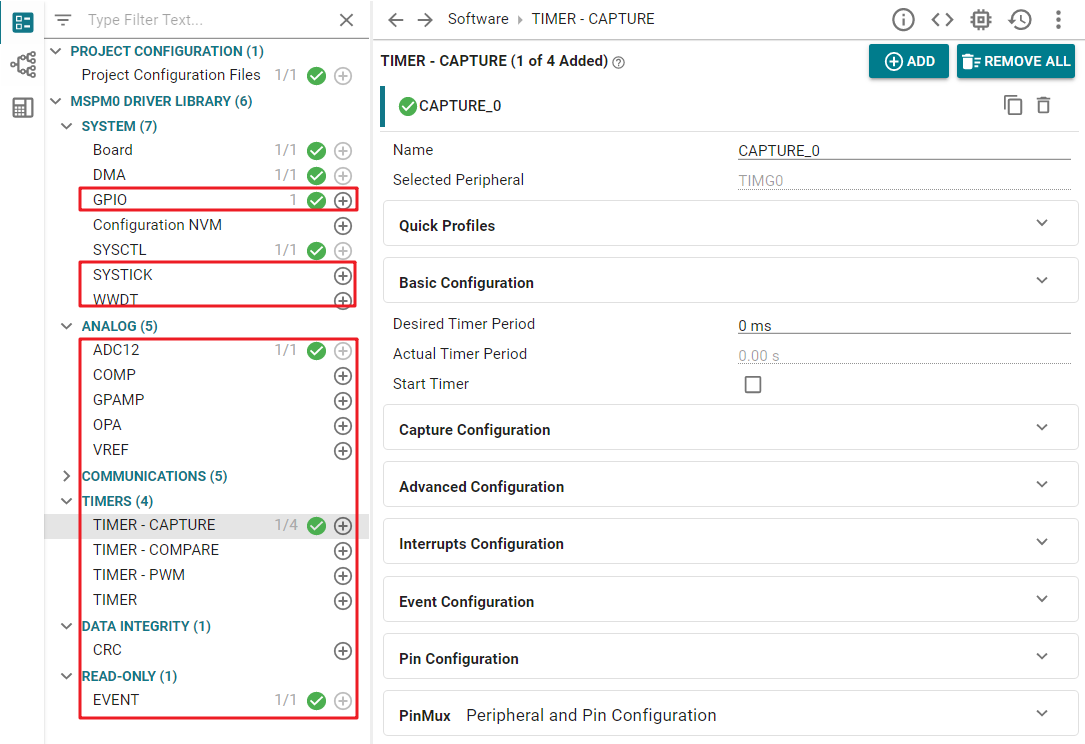Screen dimensions: 1085x744
Task: Click the info icon in header
Action: tap(903, 20)
